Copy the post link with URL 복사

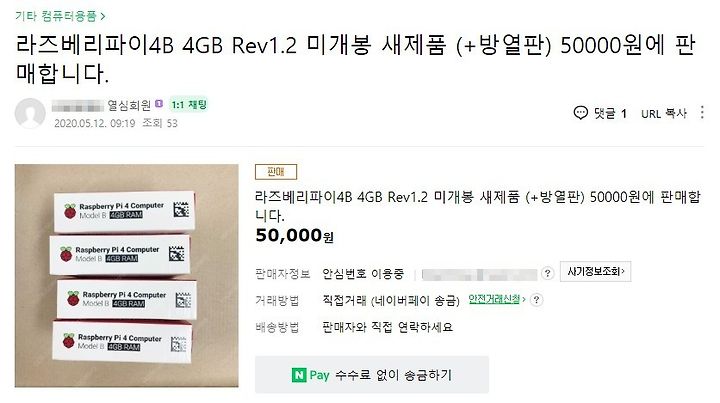[664, 113]
